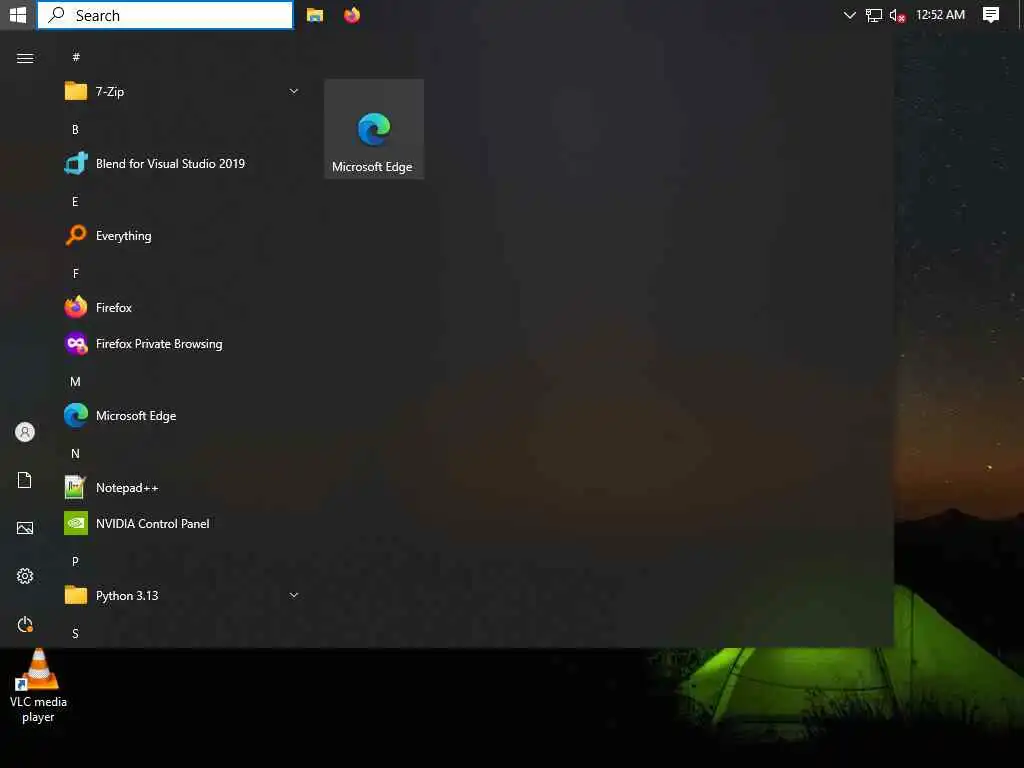
Task: Open Documents from the Start sidebar
Action: [25, 480]
